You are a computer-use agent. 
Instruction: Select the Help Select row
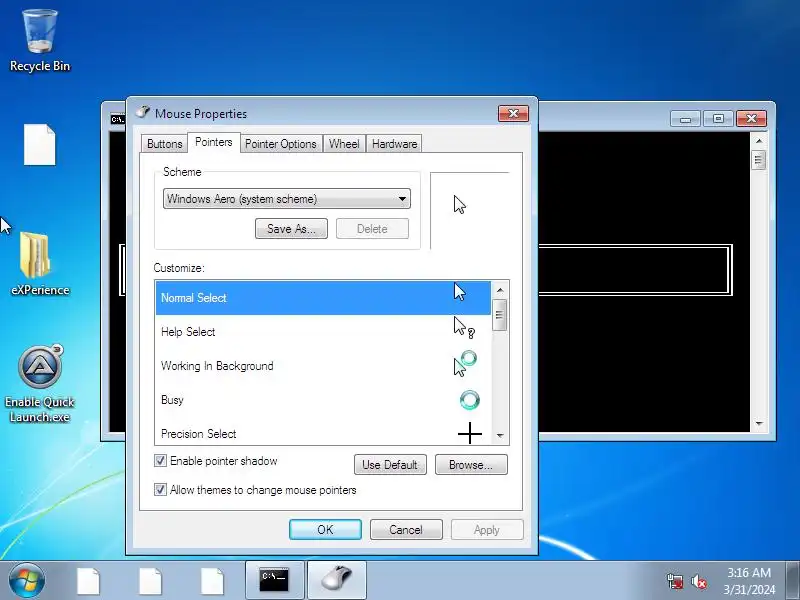point(323,332)
